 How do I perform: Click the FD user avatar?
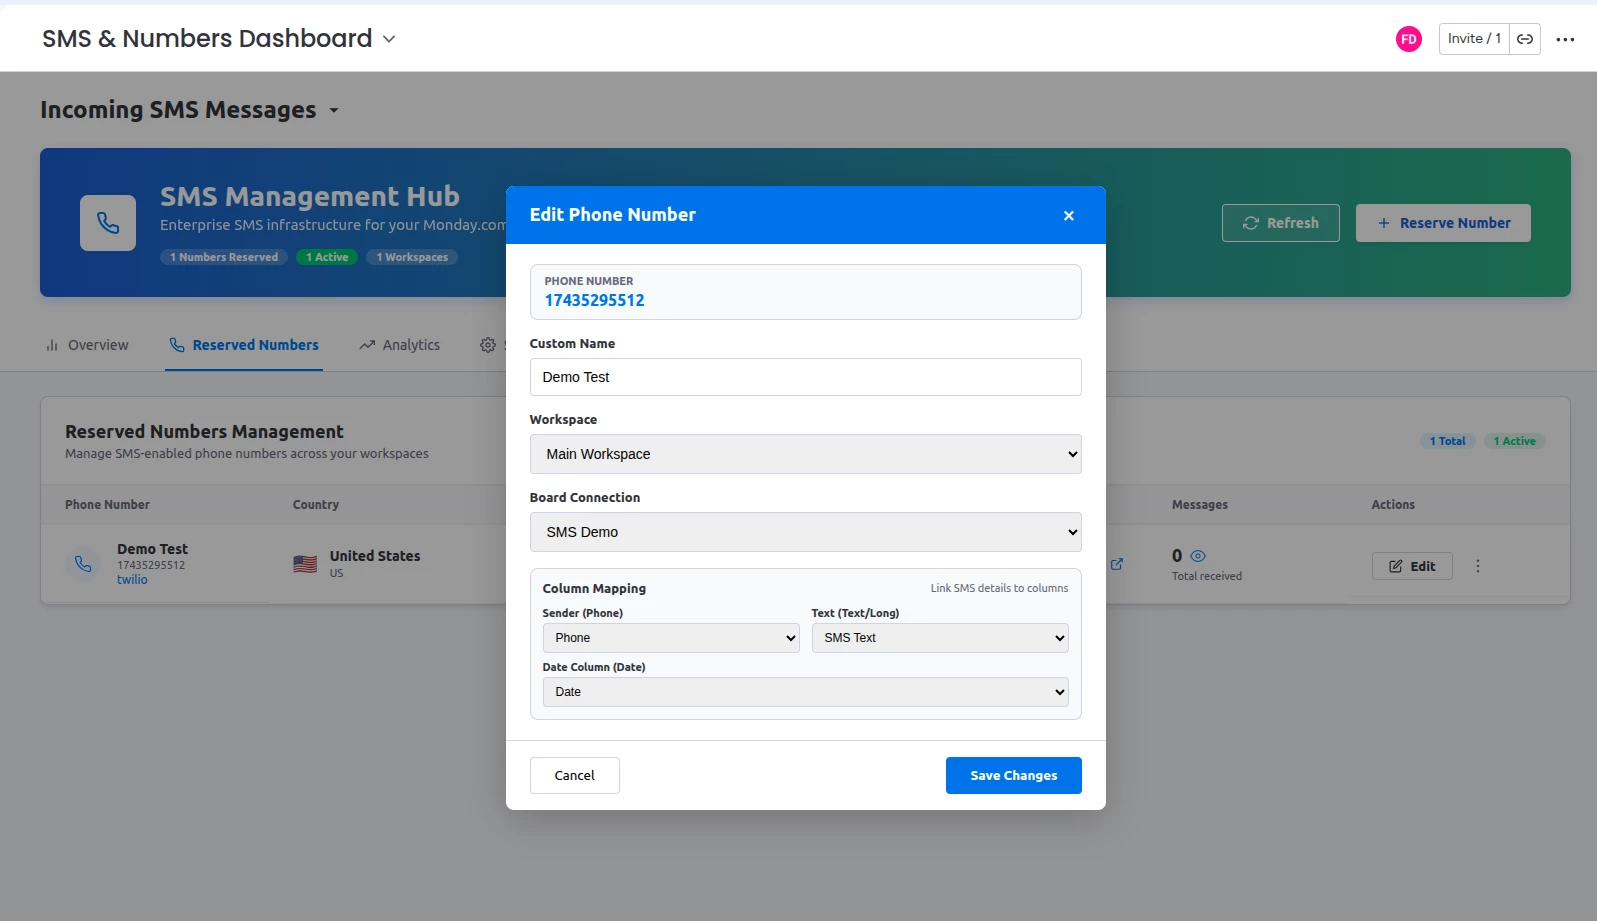[x=1409, y=39]
